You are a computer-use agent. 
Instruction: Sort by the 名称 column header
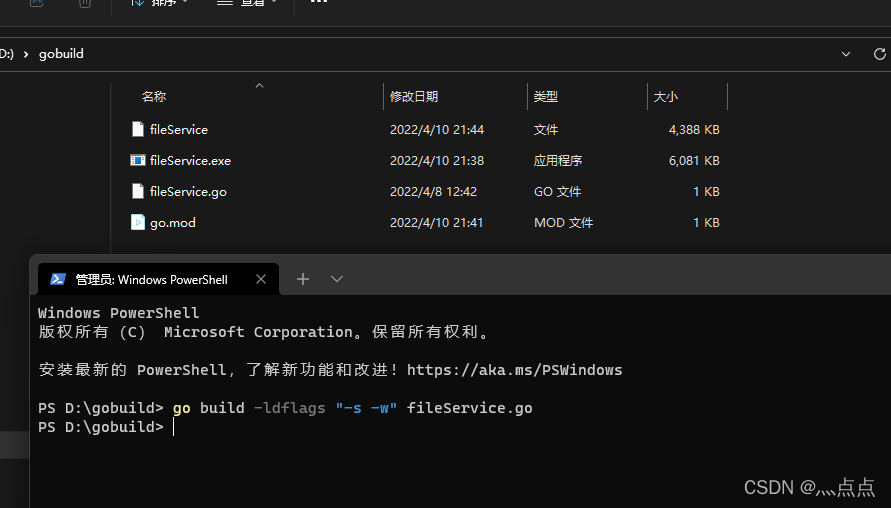(154, 97)
